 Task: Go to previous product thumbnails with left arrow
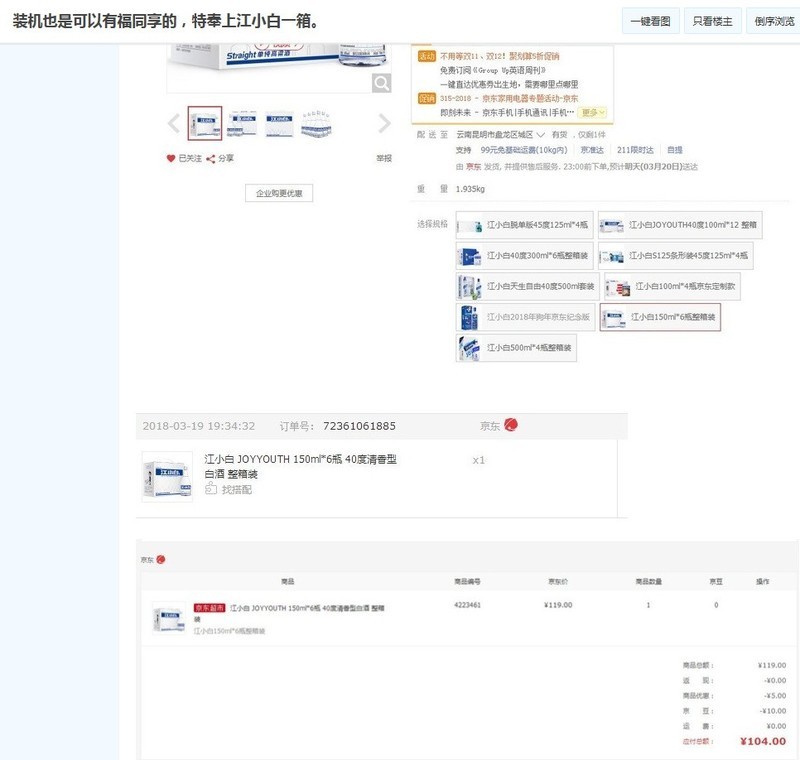coord(174,123)
